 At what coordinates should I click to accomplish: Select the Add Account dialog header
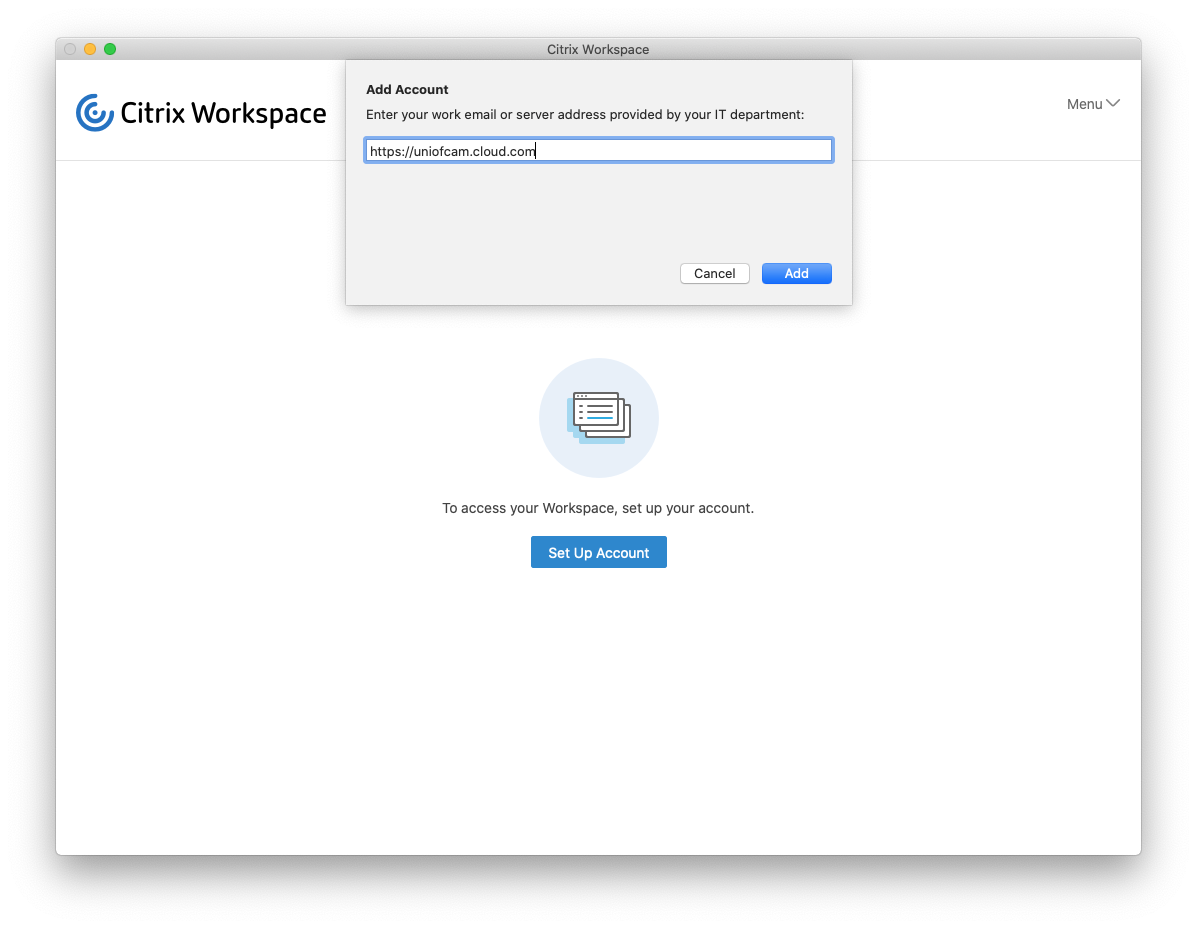(407, 89)
